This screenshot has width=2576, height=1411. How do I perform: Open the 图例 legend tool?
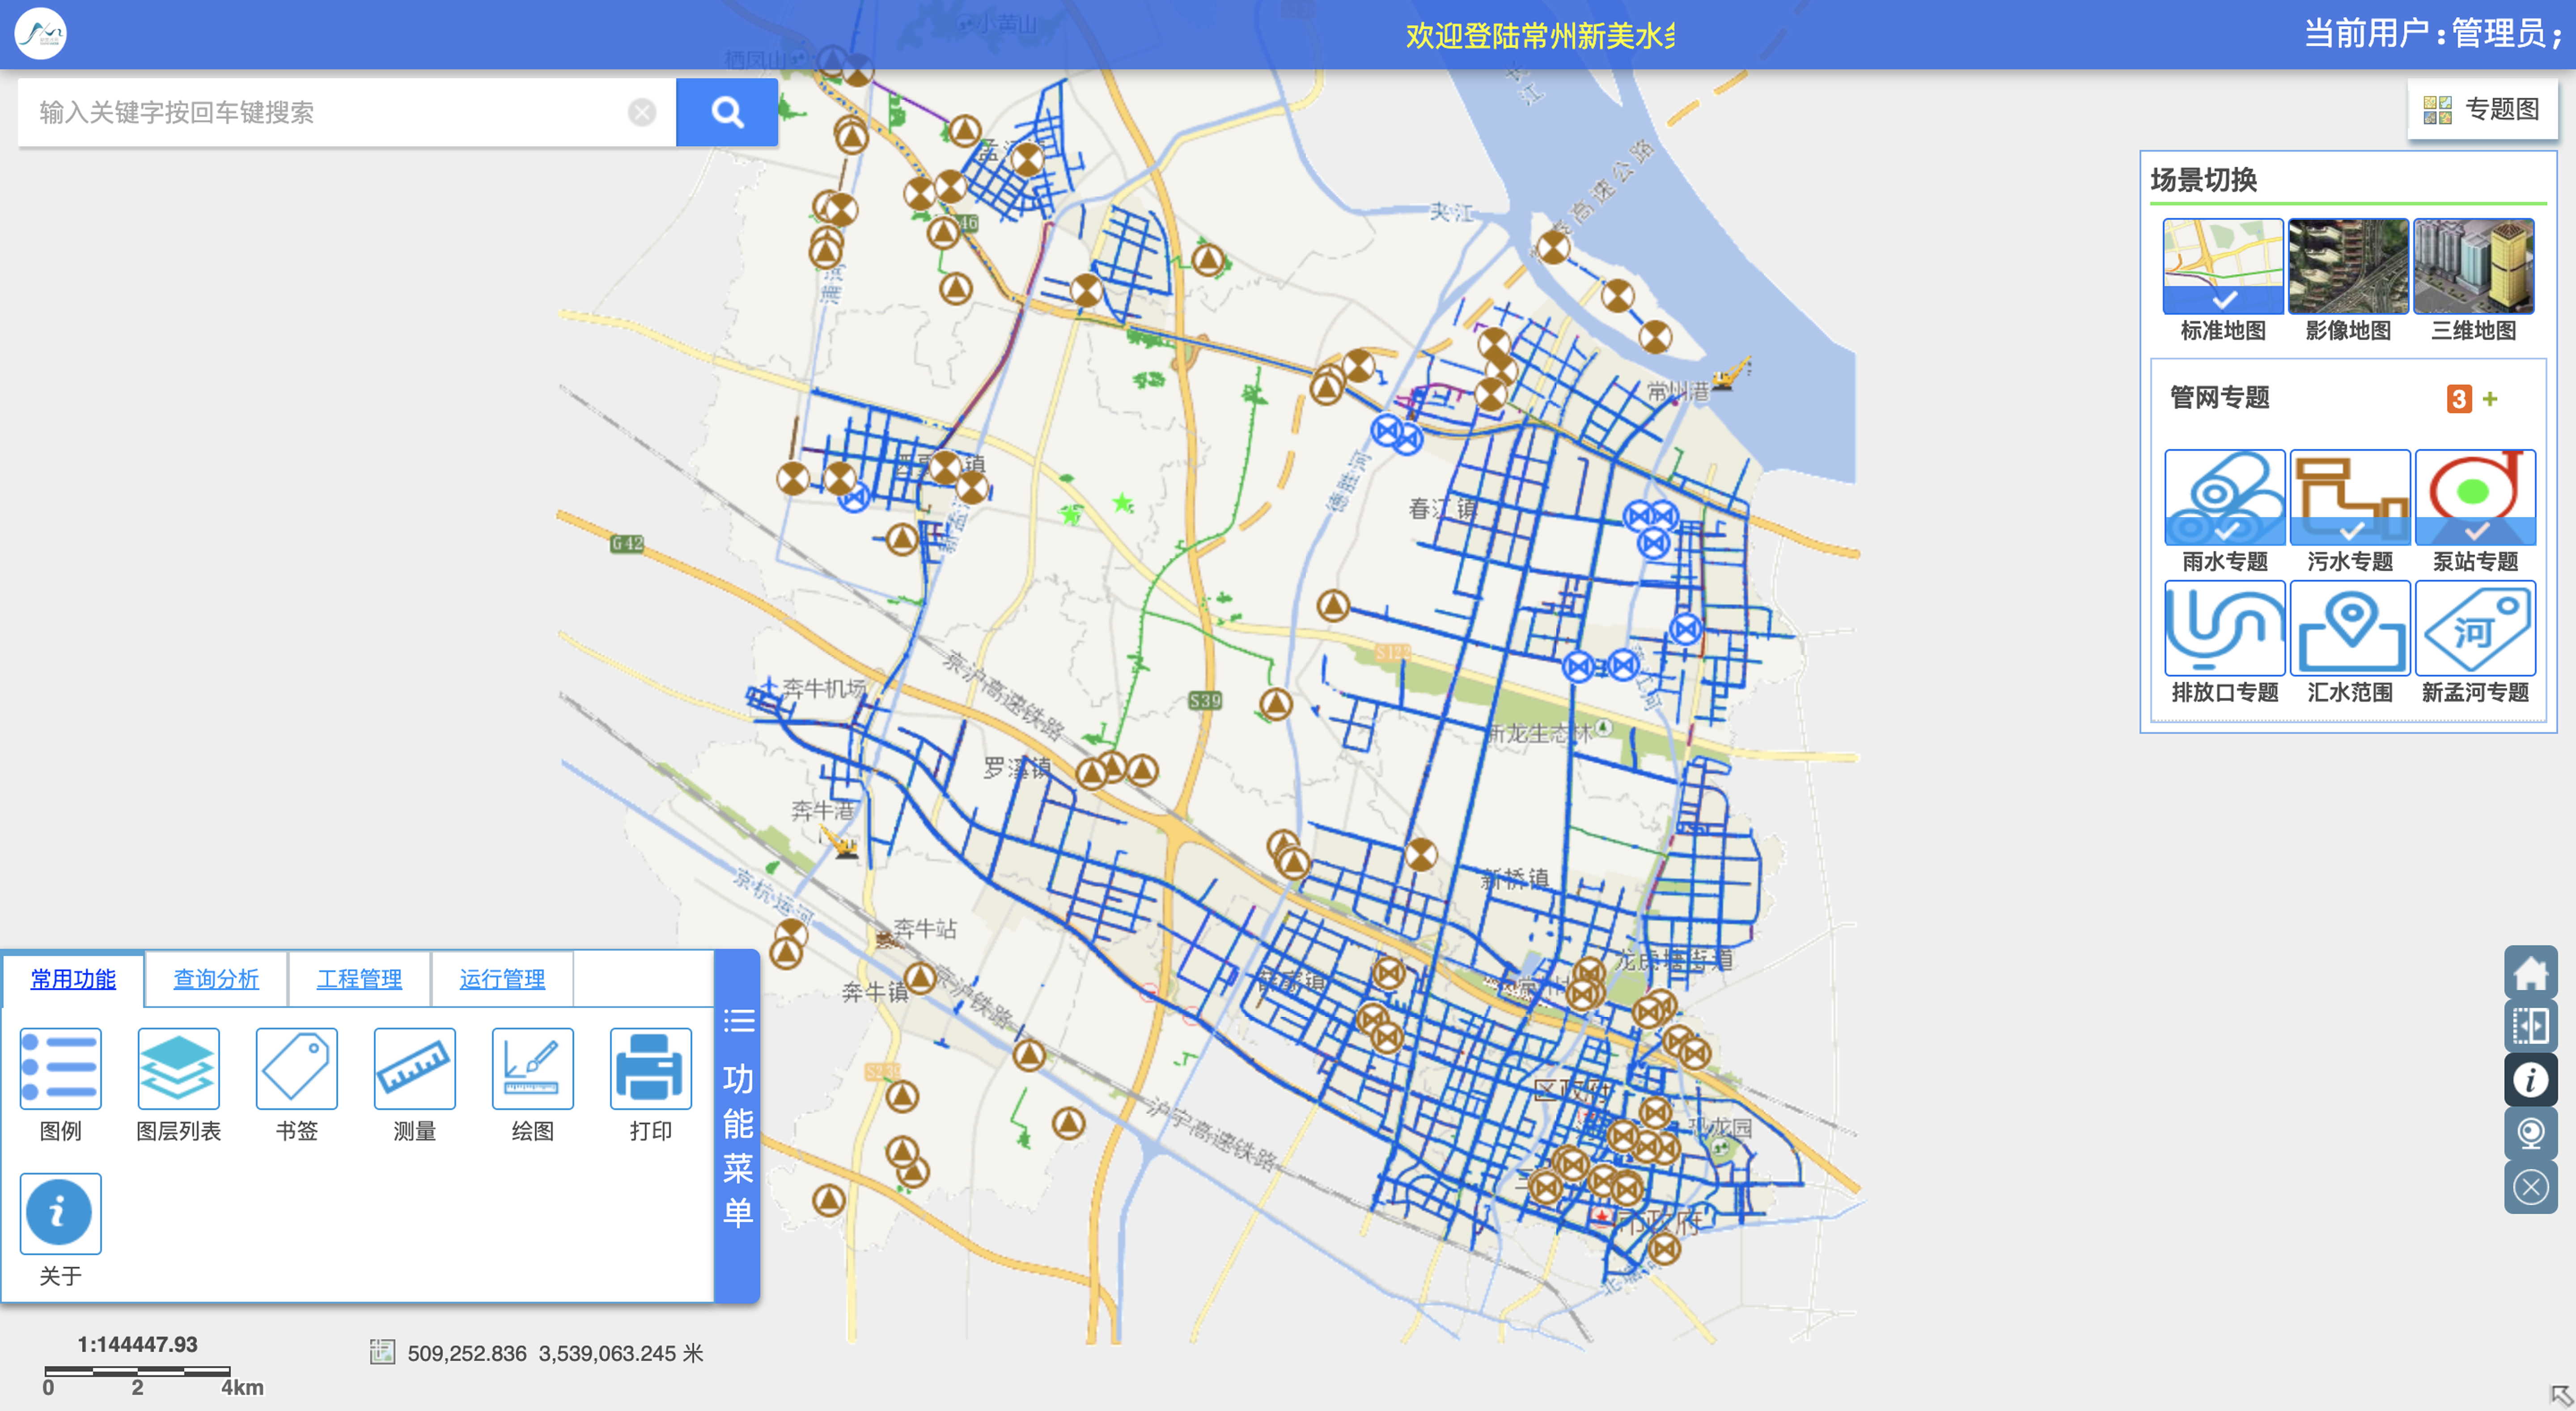pos(60,1068)
